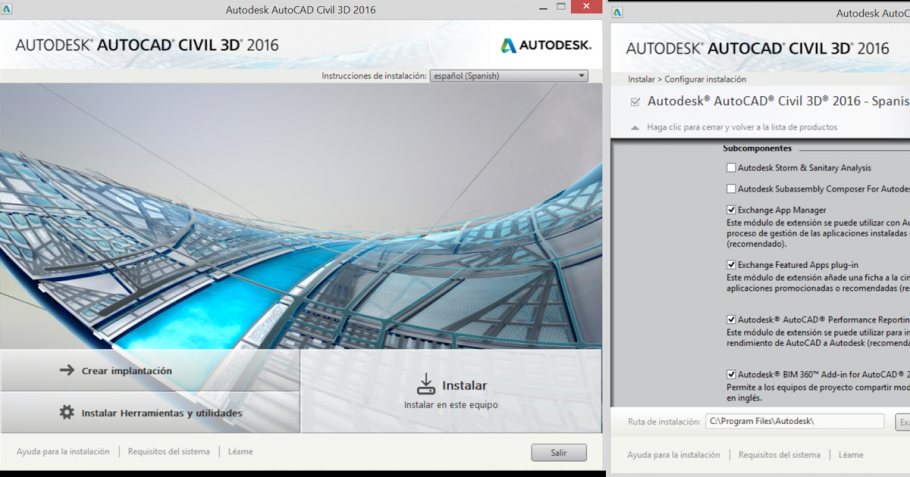Uncheck Exchange App Manager
The width and height of the screenshot is (910, 477).
(731, 210)
